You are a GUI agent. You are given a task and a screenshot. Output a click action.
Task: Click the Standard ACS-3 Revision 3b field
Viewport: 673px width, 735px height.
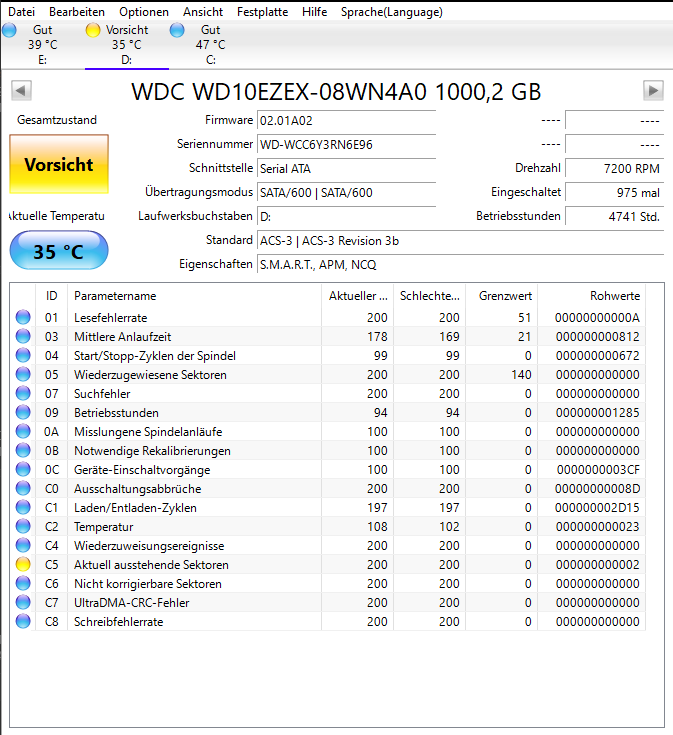pos(460,240)
